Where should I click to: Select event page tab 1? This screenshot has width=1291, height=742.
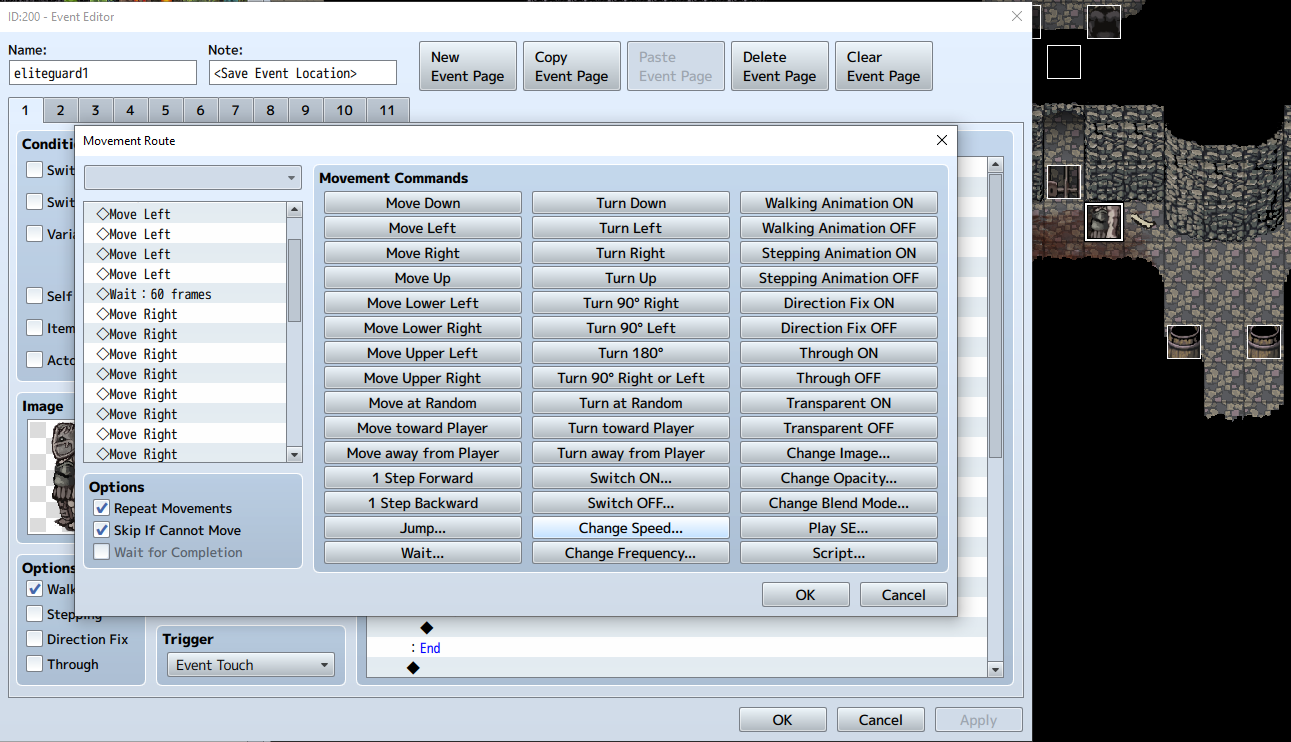tap(26, 110)
